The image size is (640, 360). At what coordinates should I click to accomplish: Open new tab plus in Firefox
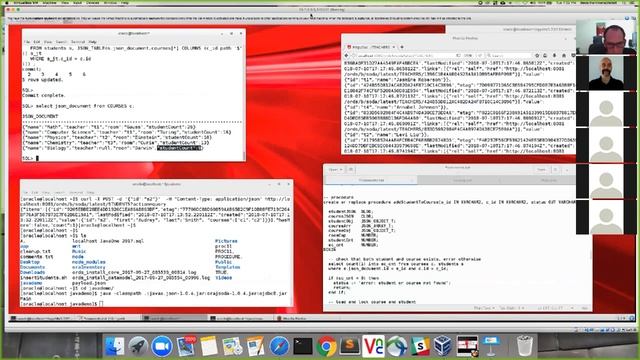(x=402, y=47)
